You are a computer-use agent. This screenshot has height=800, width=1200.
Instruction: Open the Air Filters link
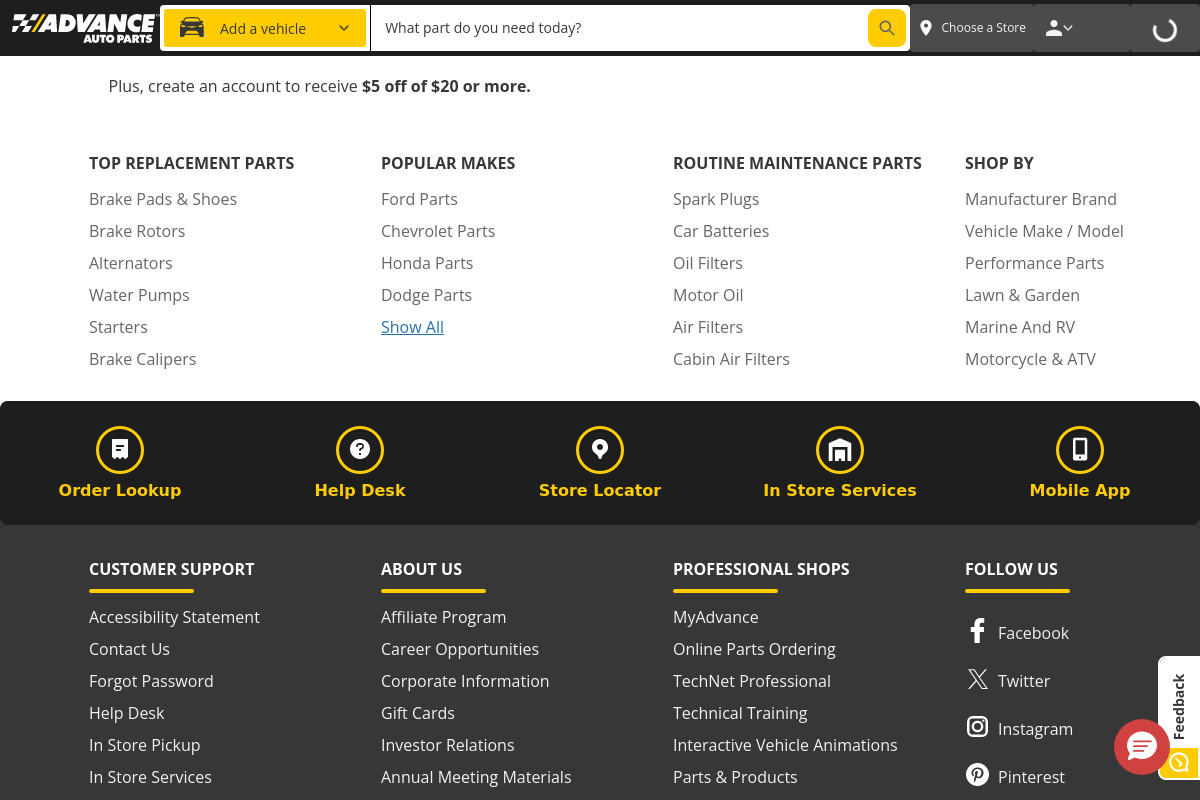pyautogui.click(x=708, y=327)
